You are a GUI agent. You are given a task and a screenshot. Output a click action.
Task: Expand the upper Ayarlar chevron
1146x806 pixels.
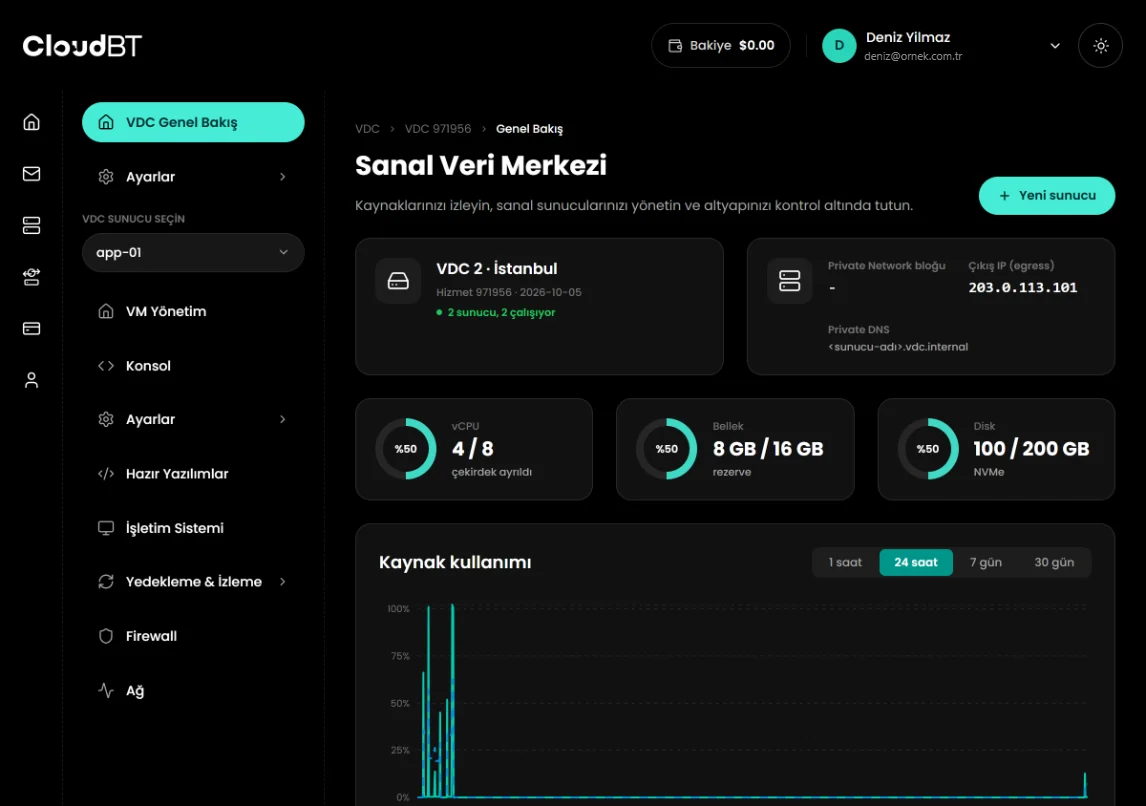point(282,177)
